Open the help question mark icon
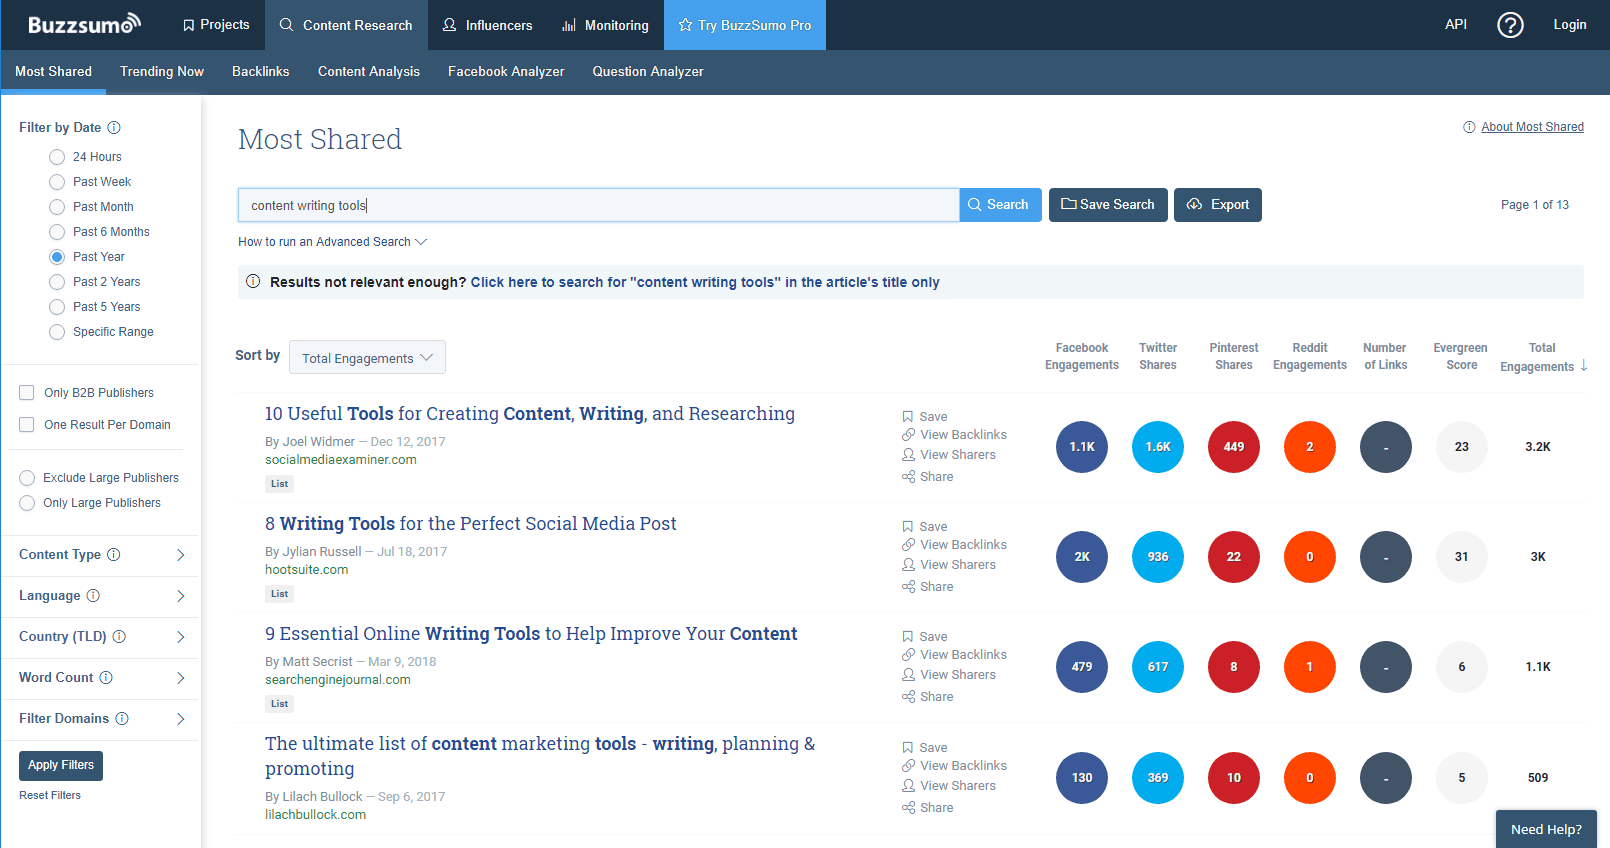 (x=1510, y=25)
